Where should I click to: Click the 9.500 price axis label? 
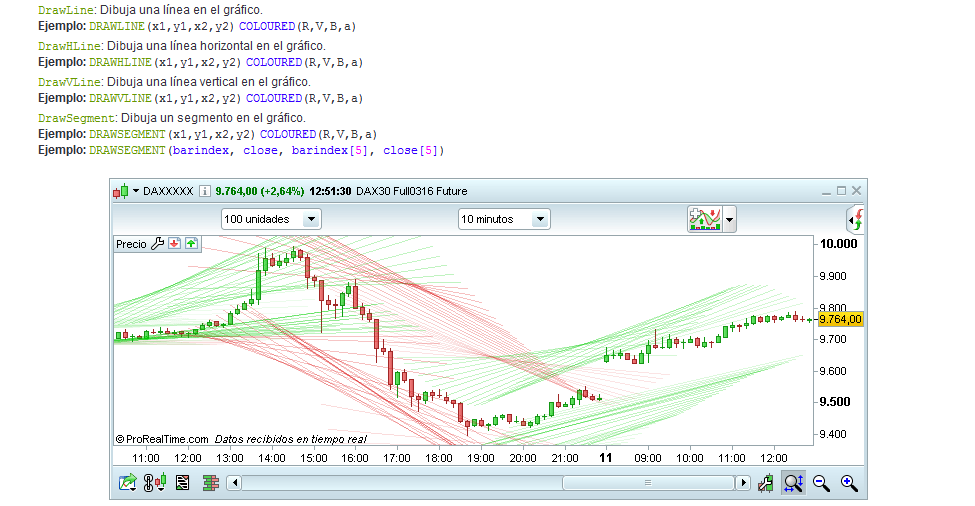pos(835,402)
